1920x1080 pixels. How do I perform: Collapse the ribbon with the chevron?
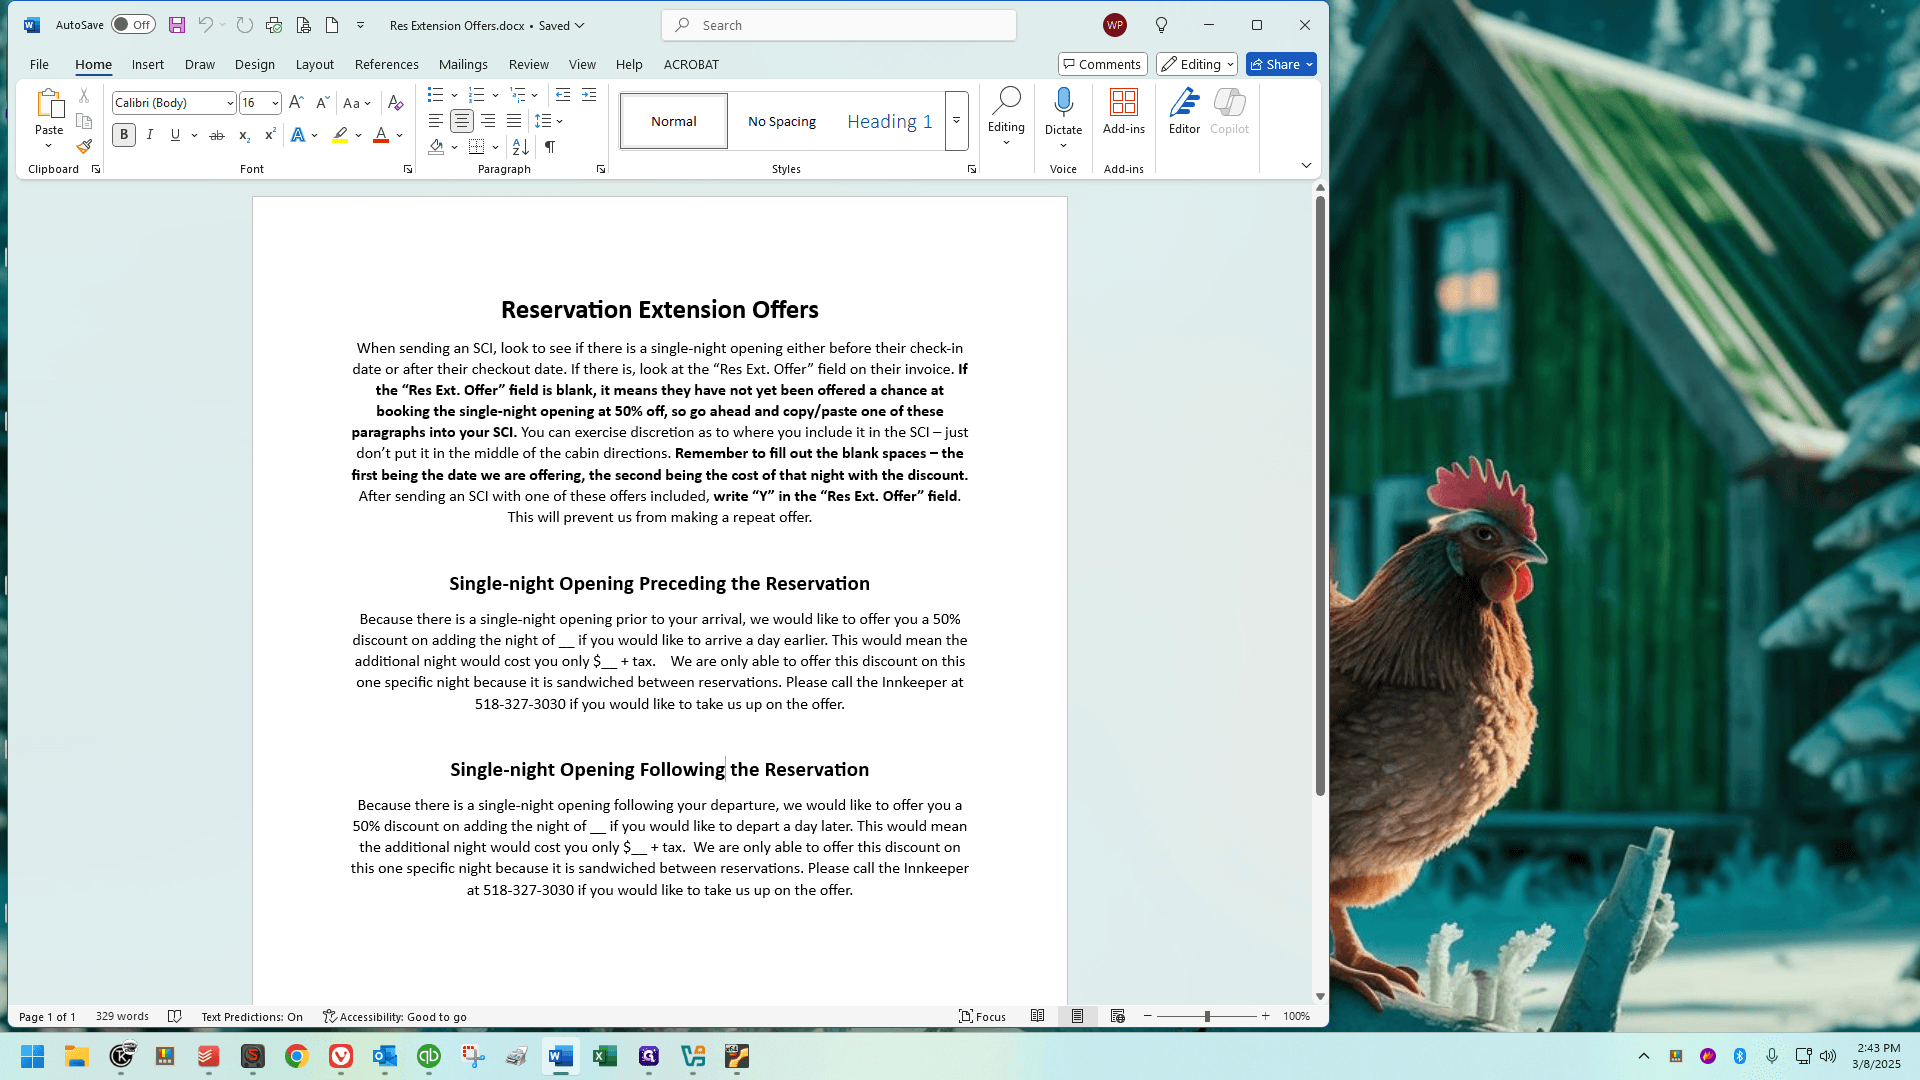(1306, 166)
